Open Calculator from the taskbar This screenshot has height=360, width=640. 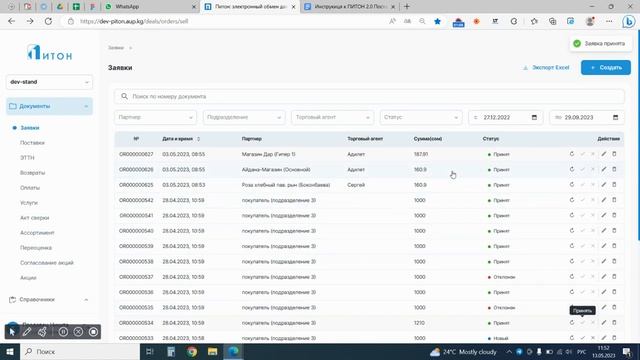(171, 351)
